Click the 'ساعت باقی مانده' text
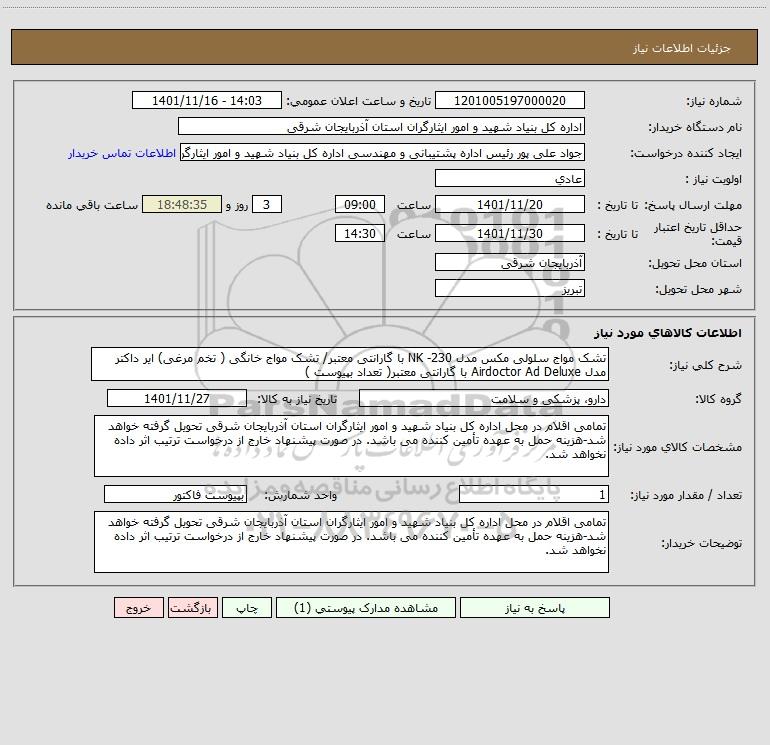This screenshot has width=770, height=745. pyautogui.click(x=92, y=205)
